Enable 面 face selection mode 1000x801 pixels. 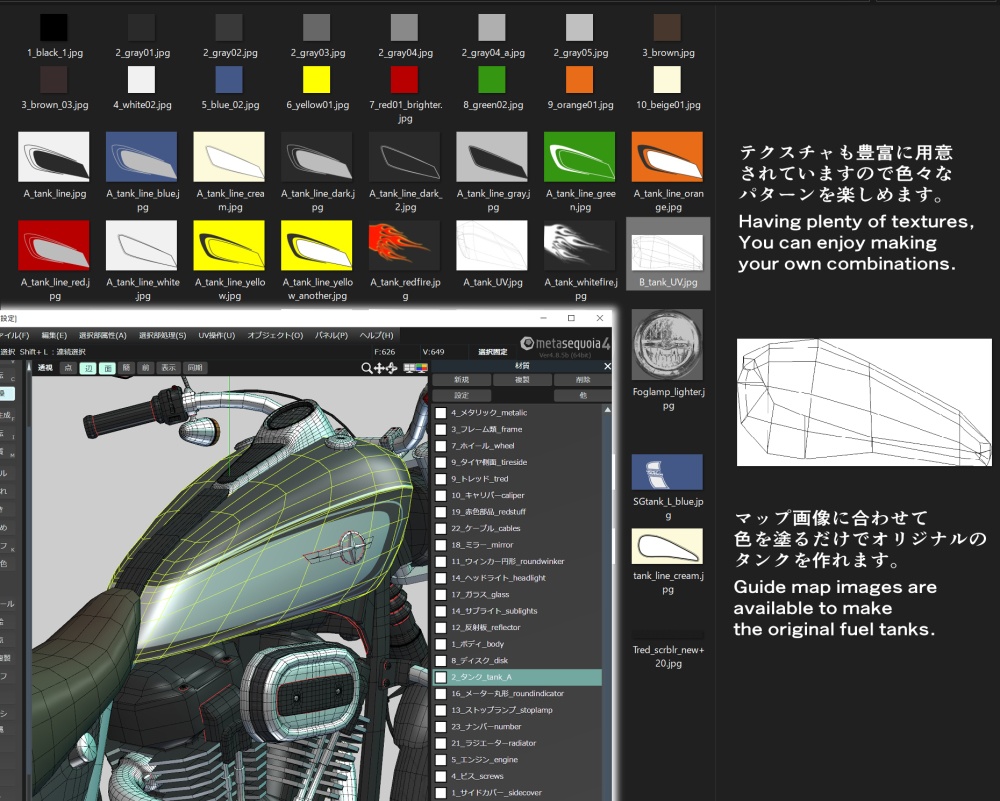tap(109, 367)
